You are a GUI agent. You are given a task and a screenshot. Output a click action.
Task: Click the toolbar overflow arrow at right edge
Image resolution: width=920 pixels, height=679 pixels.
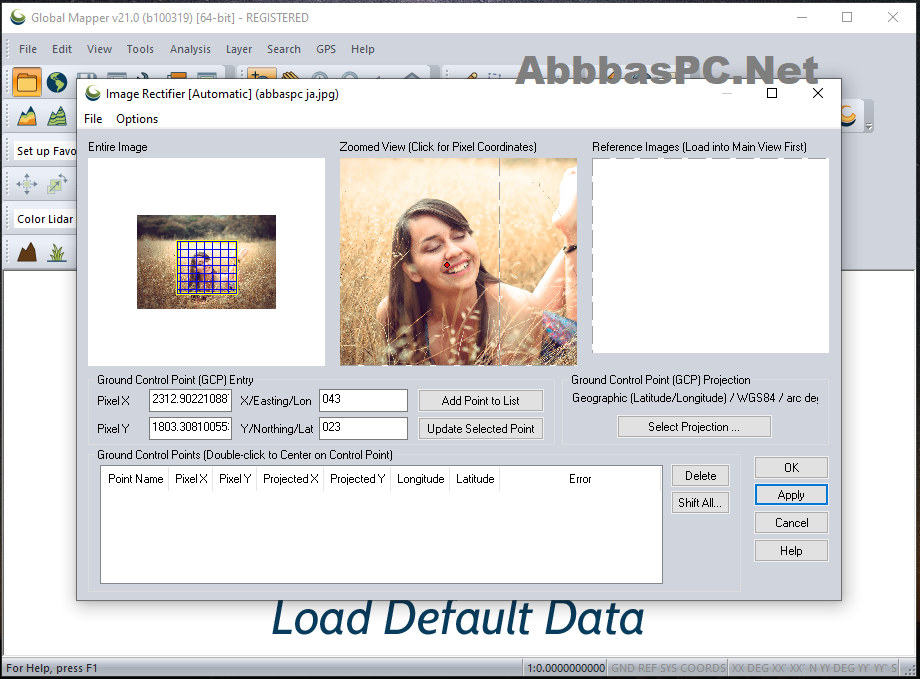point(869,127)
